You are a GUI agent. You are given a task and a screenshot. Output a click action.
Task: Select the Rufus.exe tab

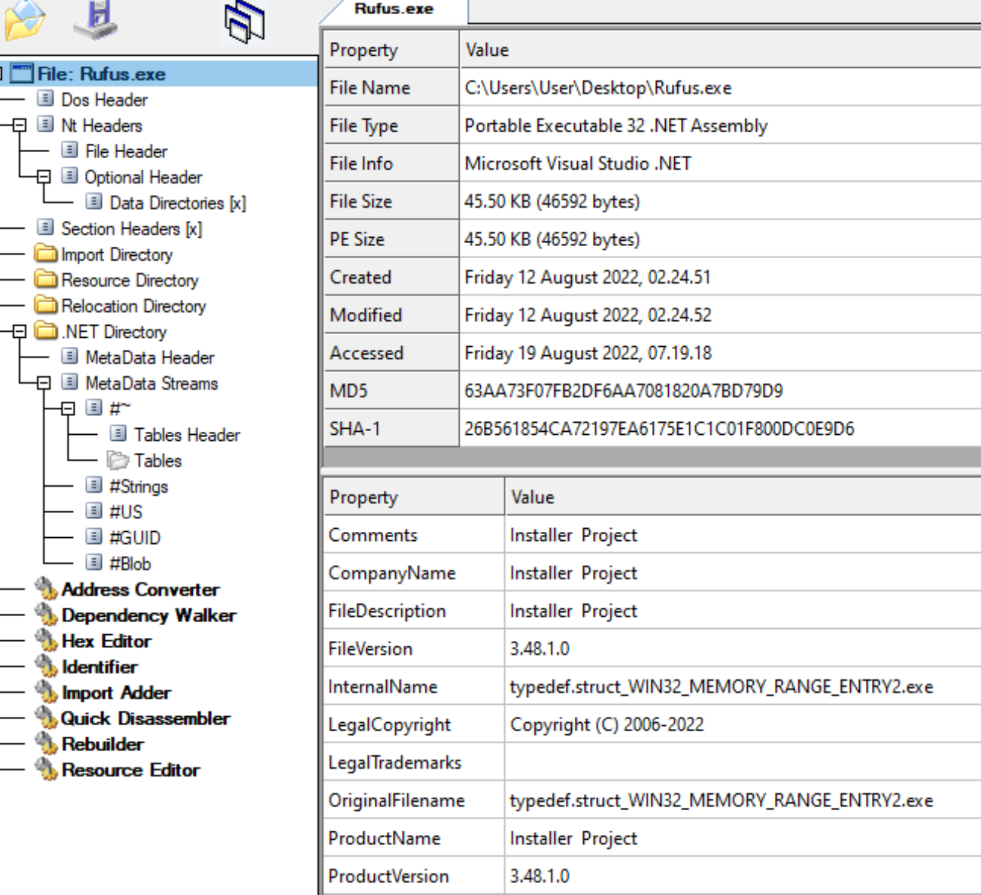[394, 9]
